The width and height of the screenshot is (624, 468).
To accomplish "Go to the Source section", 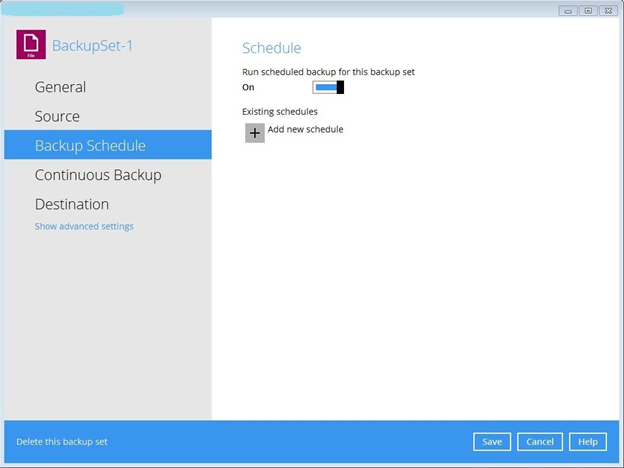I will 57,116.
